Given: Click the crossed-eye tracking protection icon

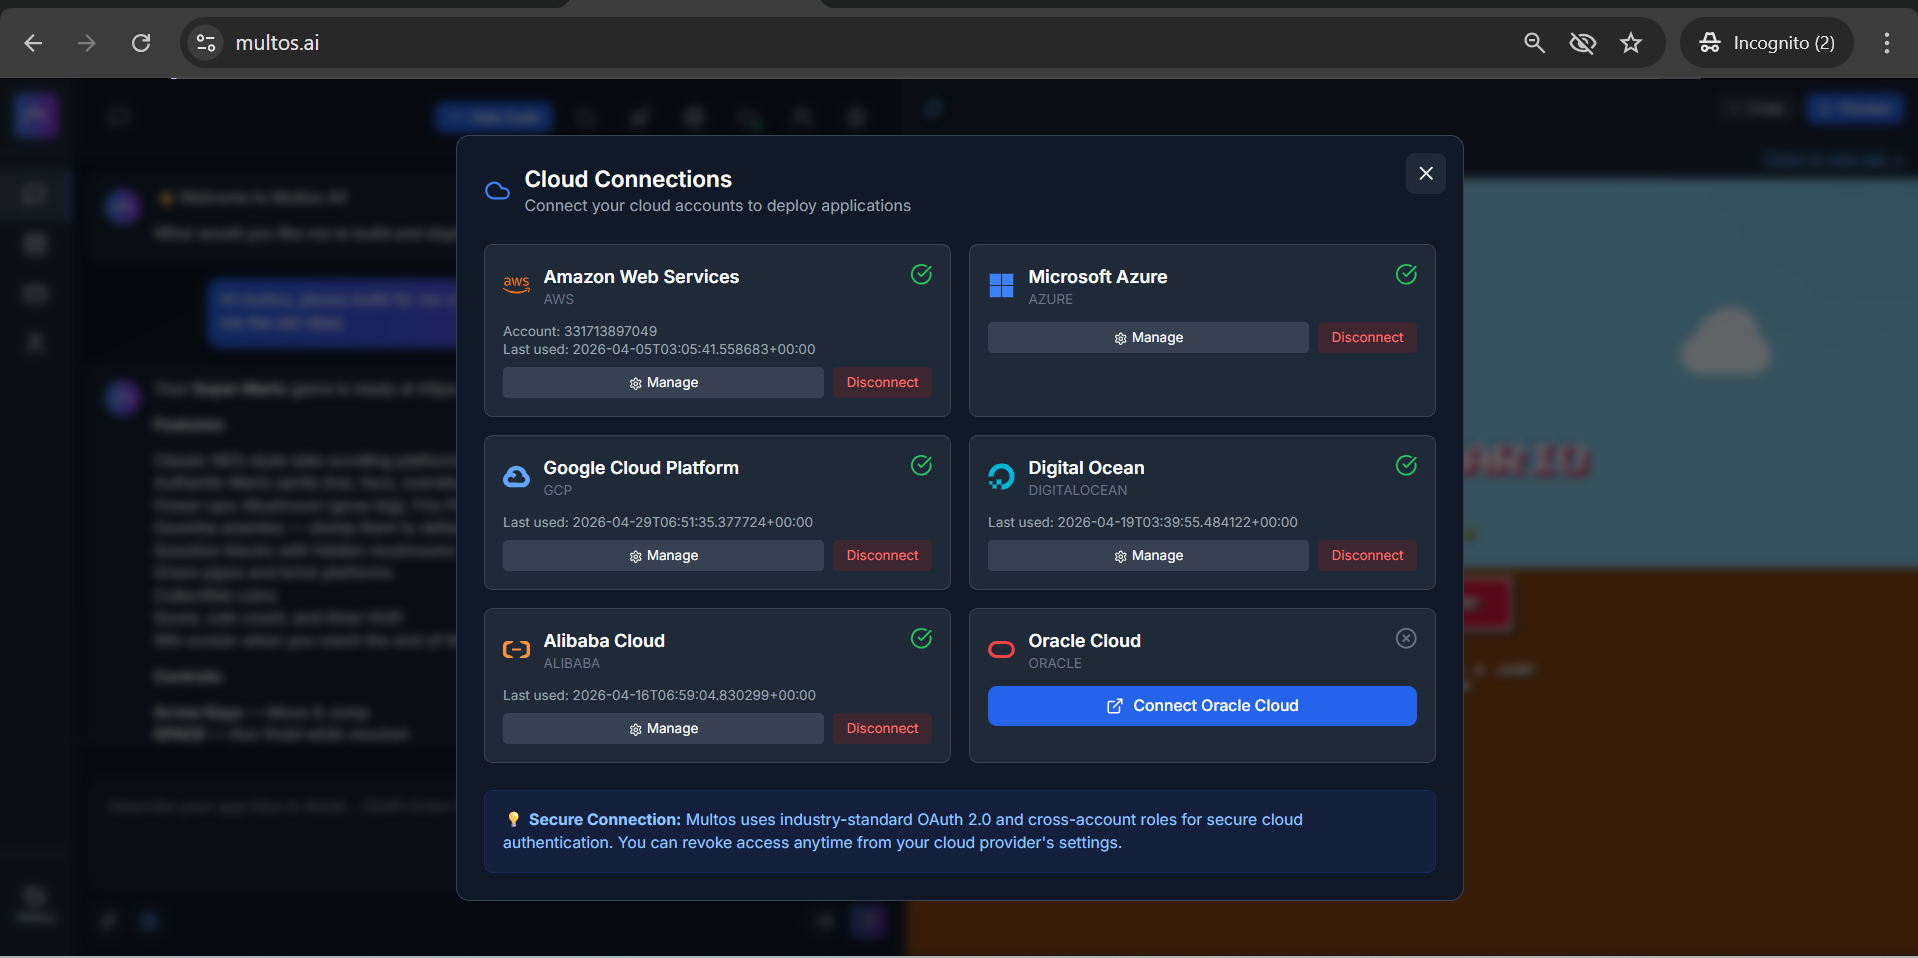Looking at the screenshot, I should tap(1582, 43).
